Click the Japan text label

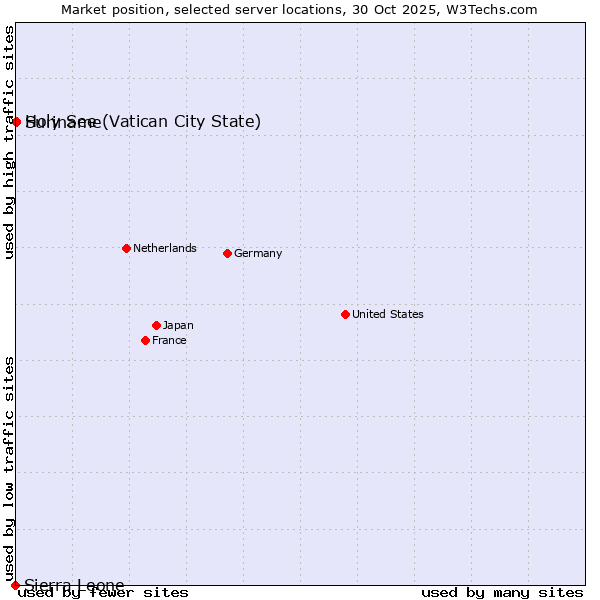[x=178, y=325]
